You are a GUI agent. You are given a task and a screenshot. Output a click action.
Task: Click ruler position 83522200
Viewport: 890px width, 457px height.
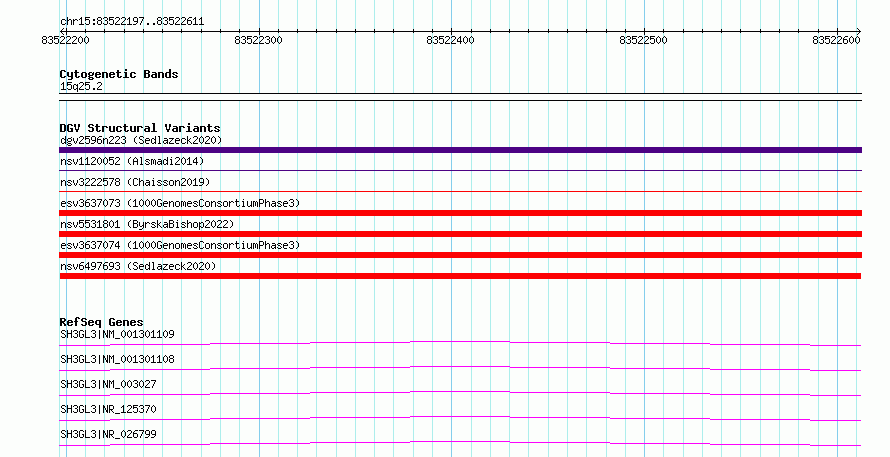(x=65, y=40)
